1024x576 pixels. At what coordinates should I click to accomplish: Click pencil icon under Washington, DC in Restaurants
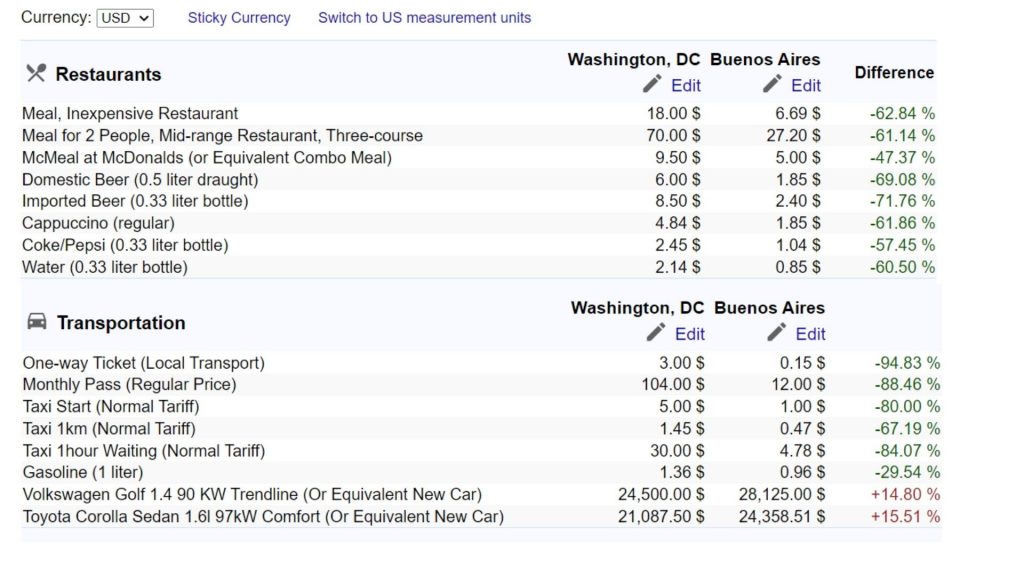click(x=653, y=84)
